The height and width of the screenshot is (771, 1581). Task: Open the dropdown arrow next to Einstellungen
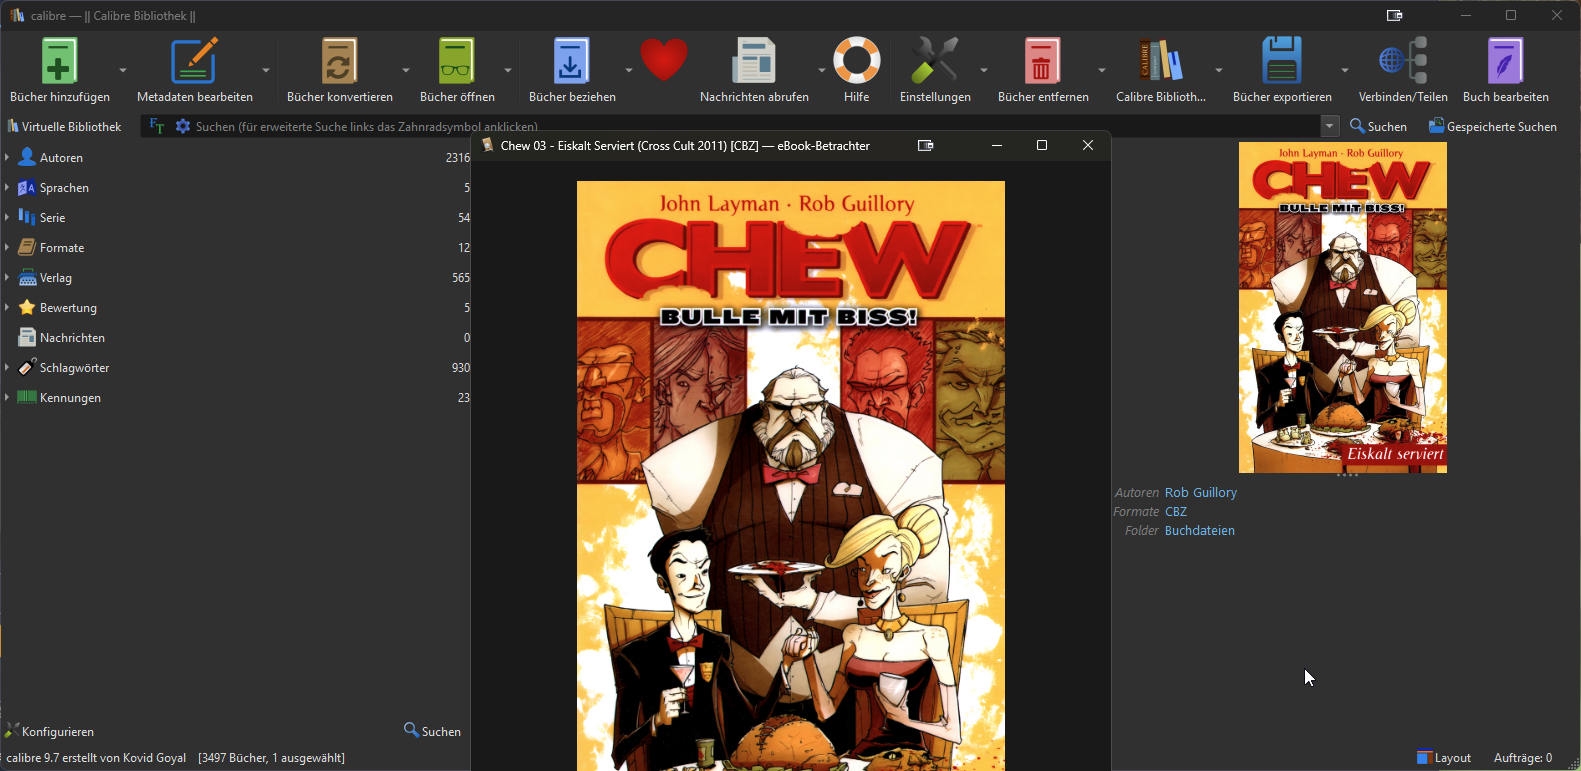tap(984, 70)
